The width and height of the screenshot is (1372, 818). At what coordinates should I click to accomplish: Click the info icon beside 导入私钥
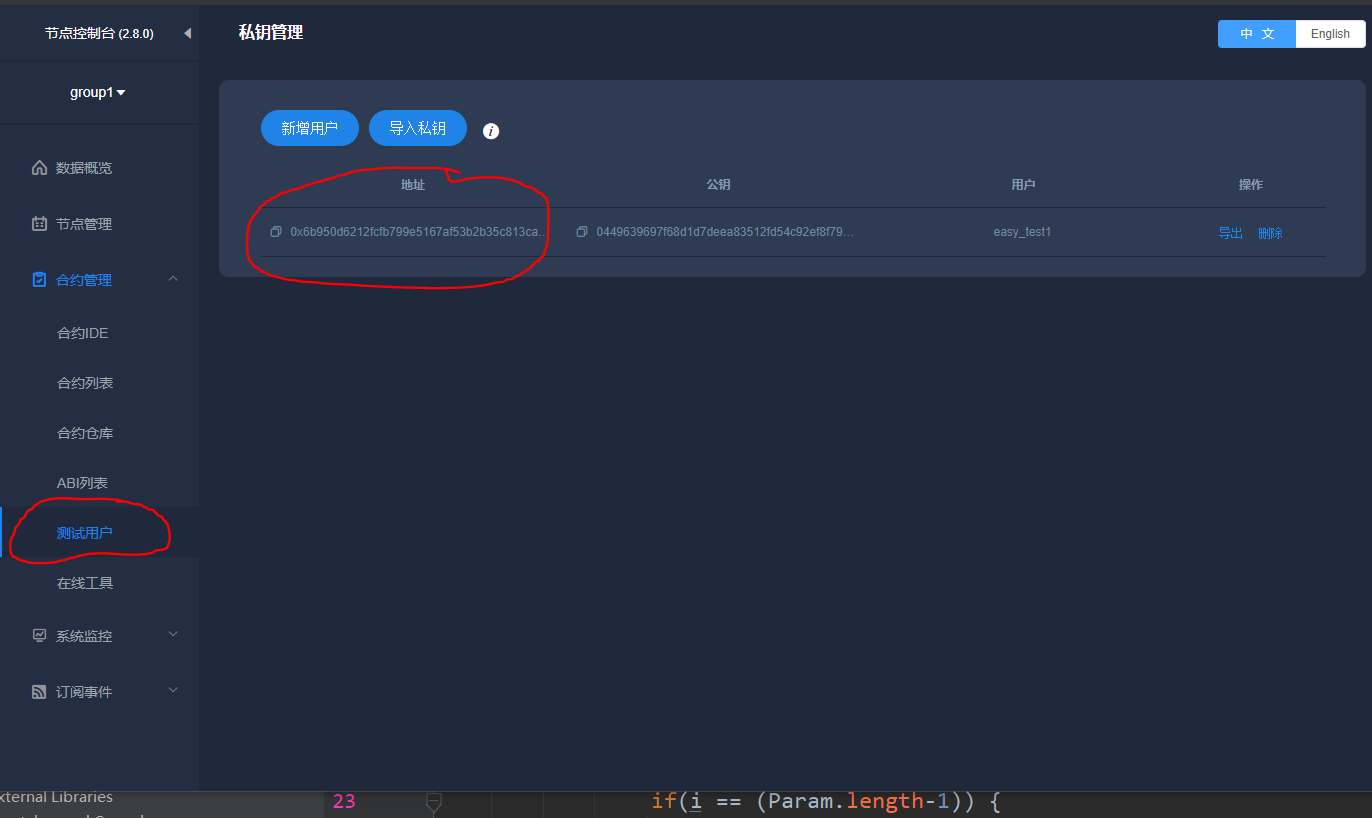490,130
